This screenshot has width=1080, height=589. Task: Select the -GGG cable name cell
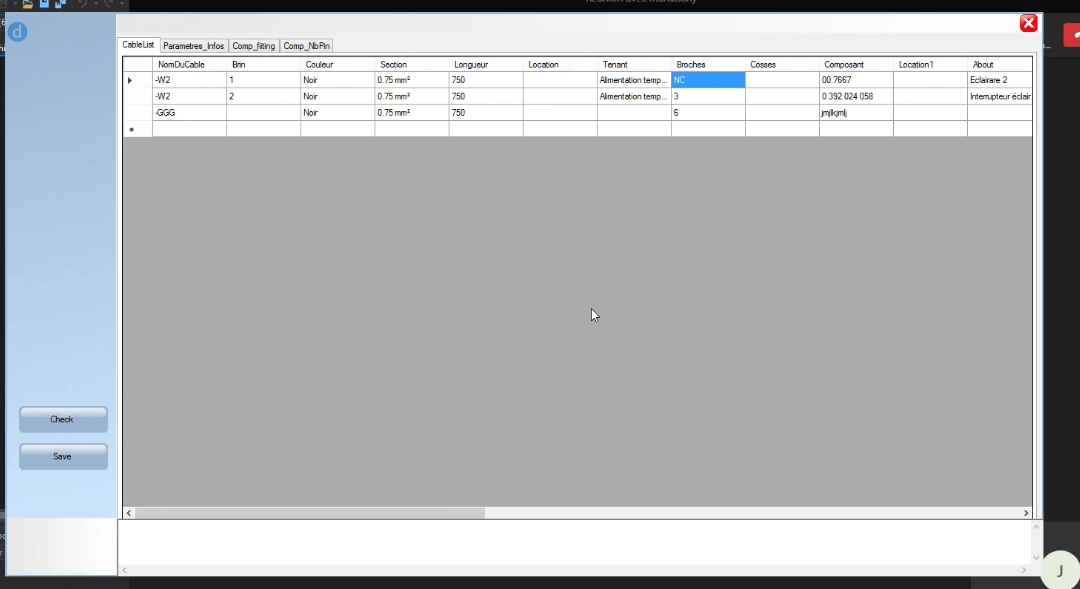(188, 113)
